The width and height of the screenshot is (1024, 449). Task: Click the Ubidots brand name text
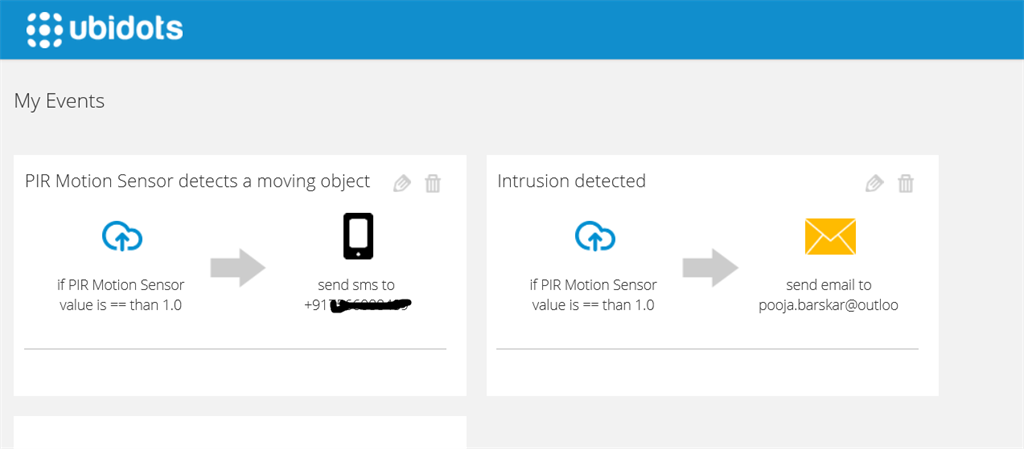[x=126, y=29]
